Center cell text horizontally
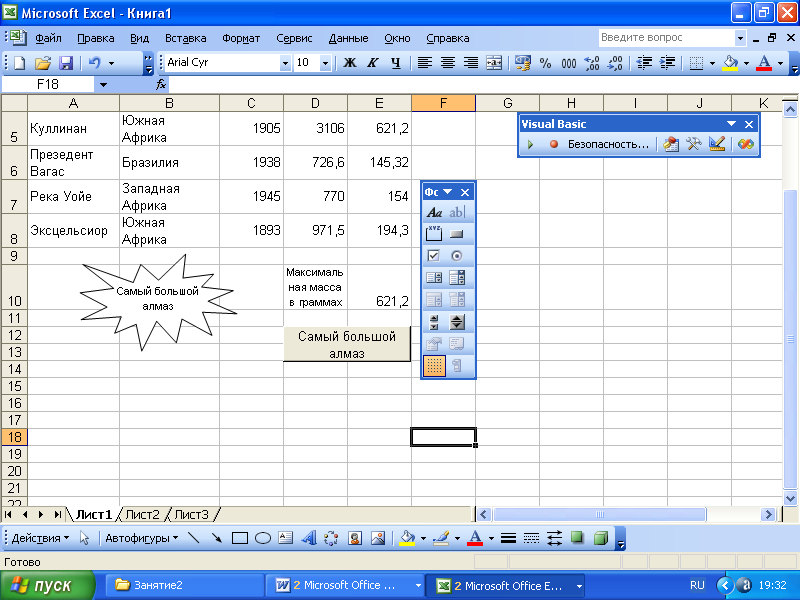Screen dimensions: 800x600 pyautogui.click(x=447, y=63)
